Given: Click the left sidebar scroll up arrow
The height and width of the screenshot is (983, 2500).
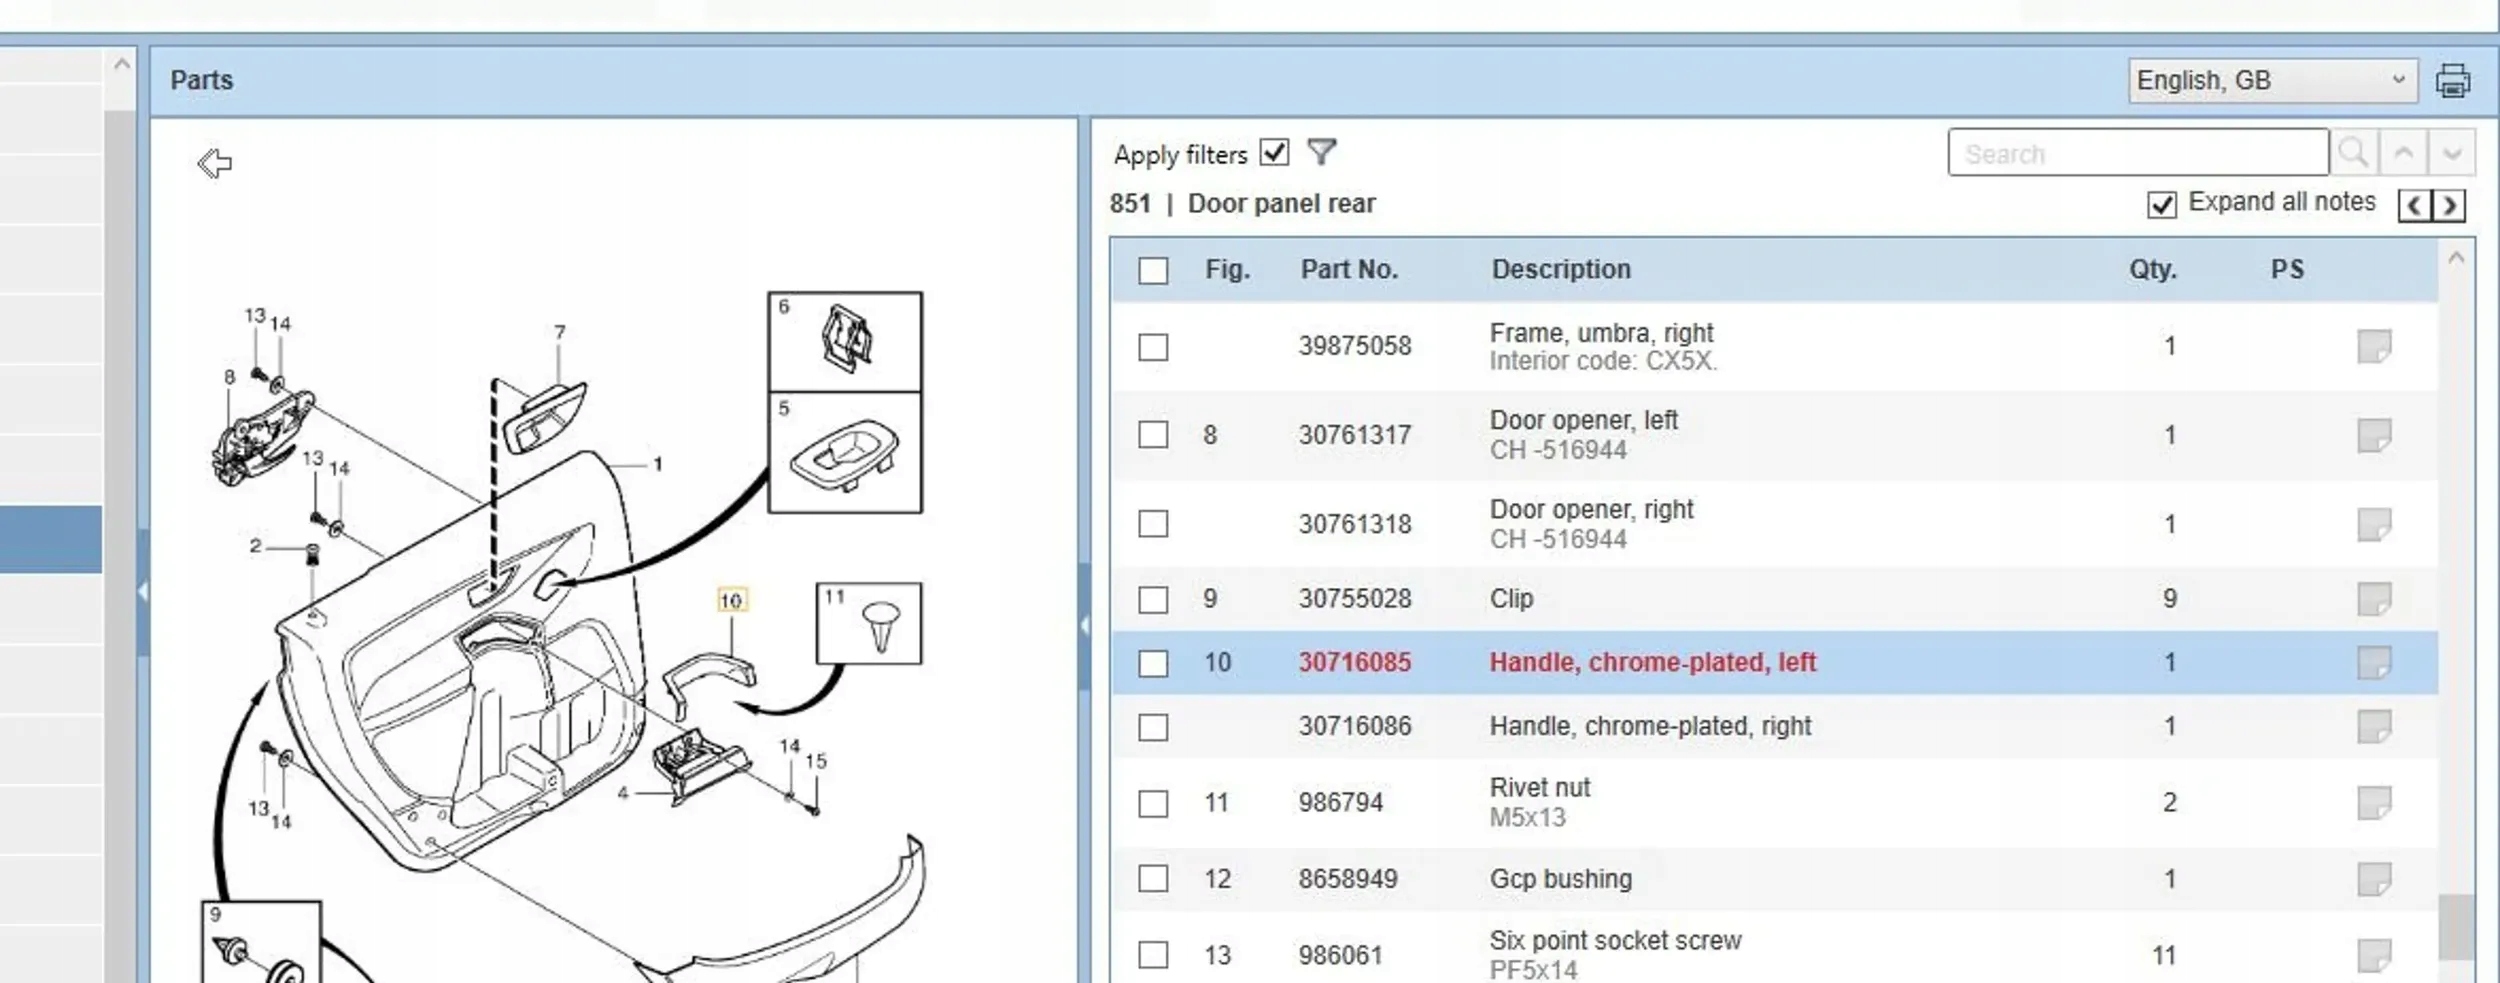Looking at the screenshot, I should [121, 64].
